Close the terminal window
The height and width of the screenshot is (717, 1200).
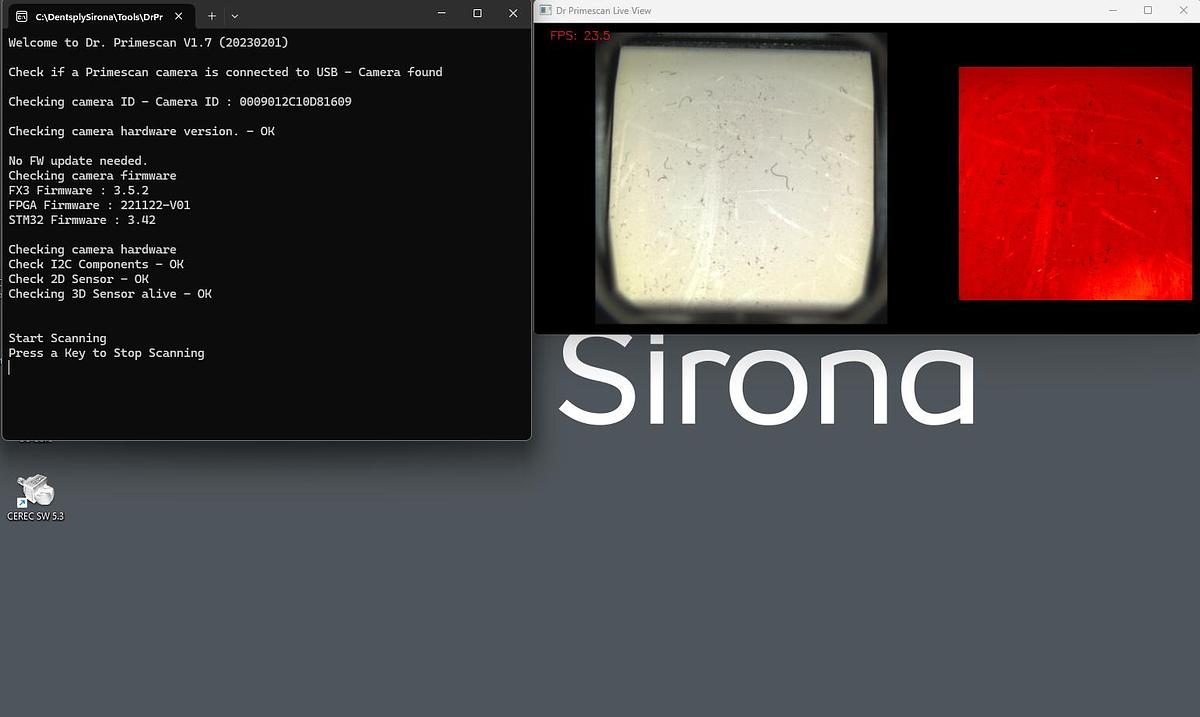[513, 13]
